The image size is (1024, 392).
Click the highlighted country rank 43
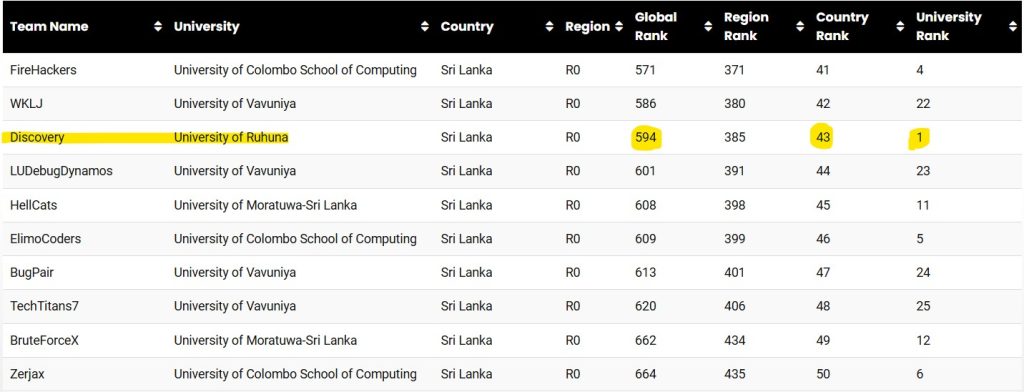pyautogui.click(x=822, y=138)
